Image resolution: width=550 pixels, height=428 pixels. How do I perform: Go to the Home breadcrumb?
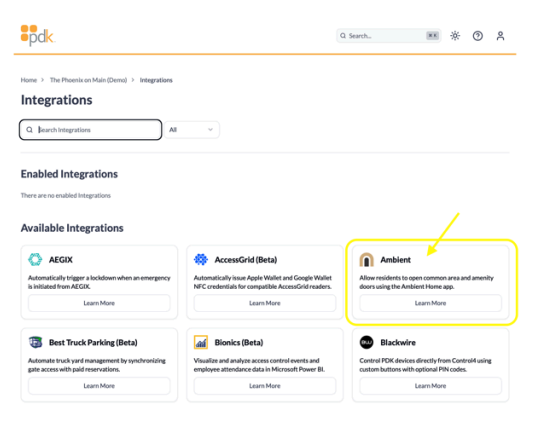(29, 80)
